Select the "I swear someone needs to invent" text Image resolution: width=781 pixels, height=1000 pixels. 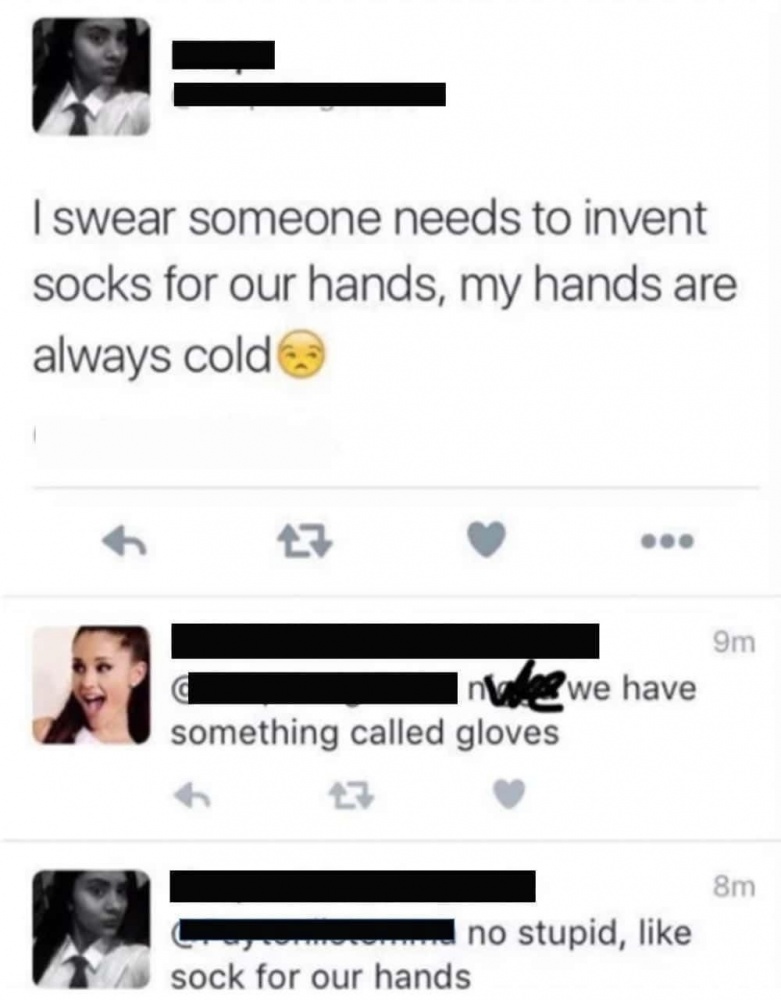click(x=370, y=219)
